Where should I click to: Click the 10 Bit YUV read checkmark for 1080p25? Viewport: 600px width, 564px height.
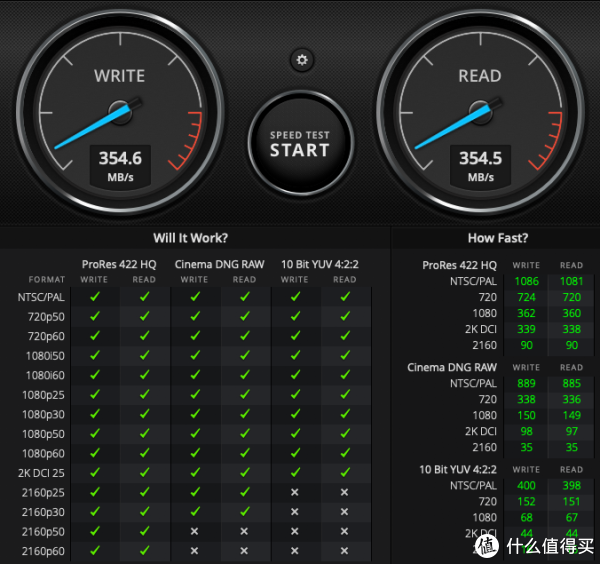(345, 394)
